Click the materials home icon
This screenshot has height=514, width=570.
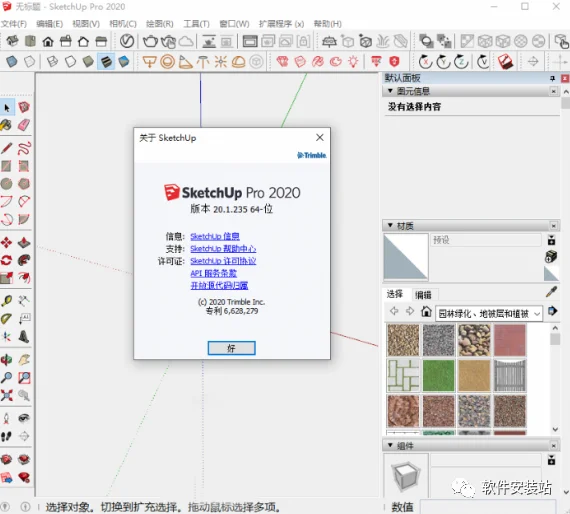426,312
